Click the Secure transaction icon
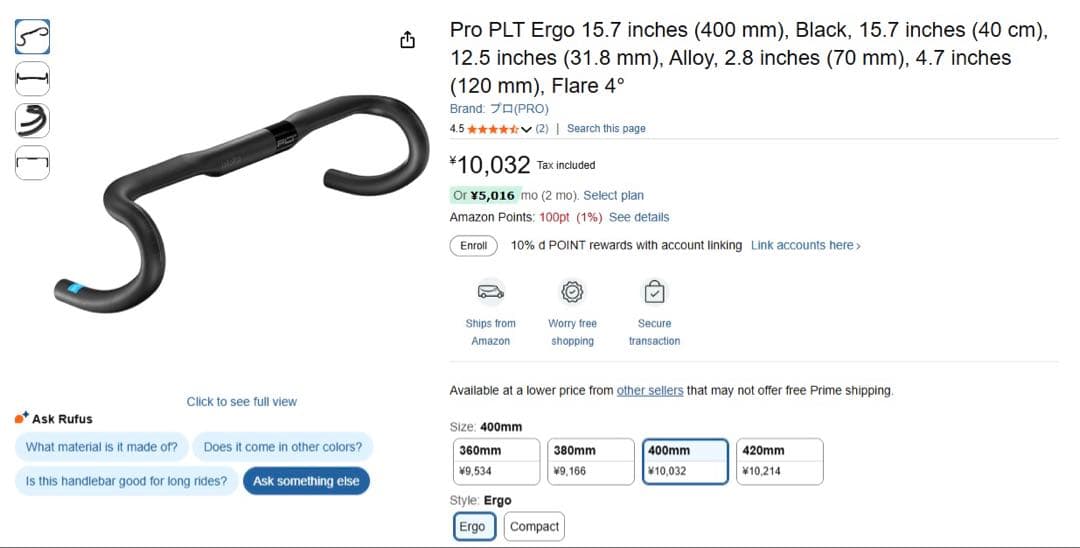This screenshot has width=1080, height=548. point(654,292)
